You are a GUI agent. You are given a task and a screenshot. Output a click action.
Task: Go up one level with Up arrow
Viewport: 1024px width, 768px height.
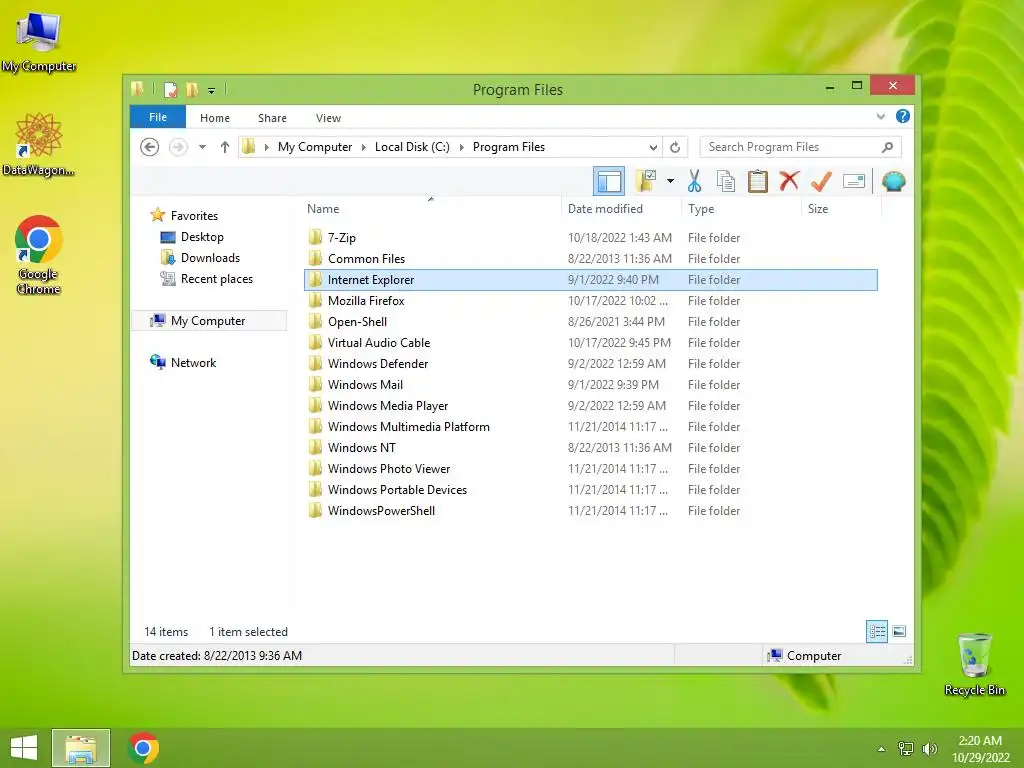click(225, 147)
